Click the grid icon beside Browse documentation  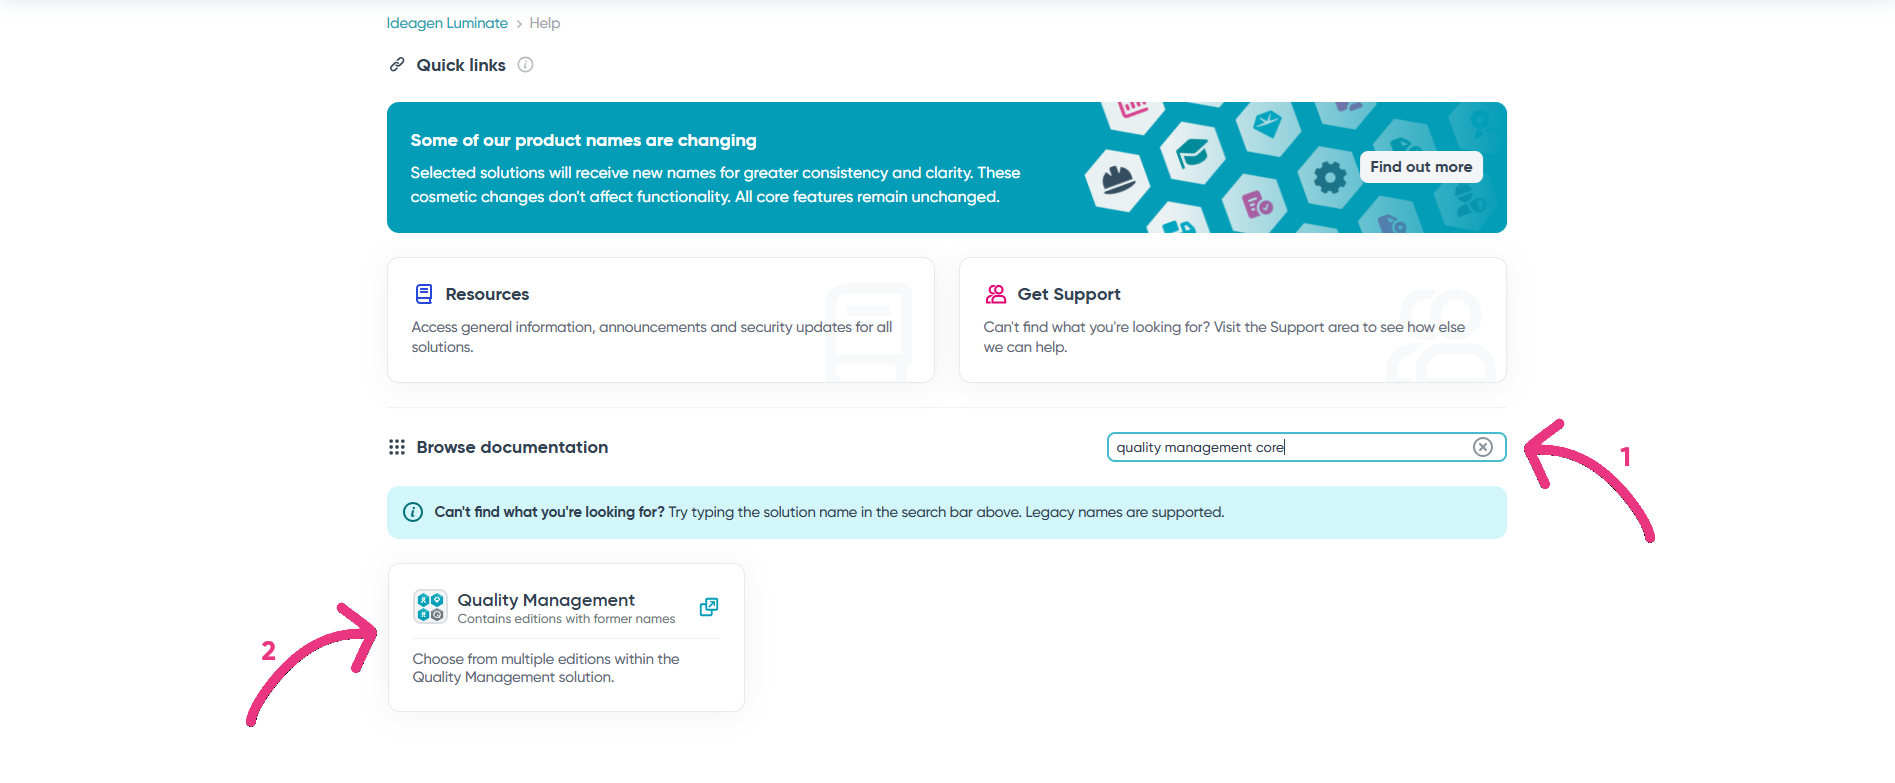coord(397,447)
